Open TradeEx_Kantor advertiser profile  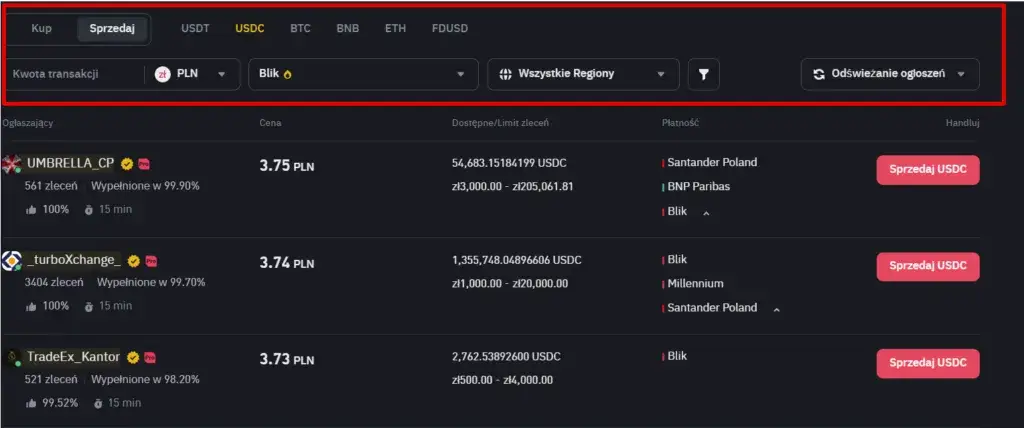(73, 357)
